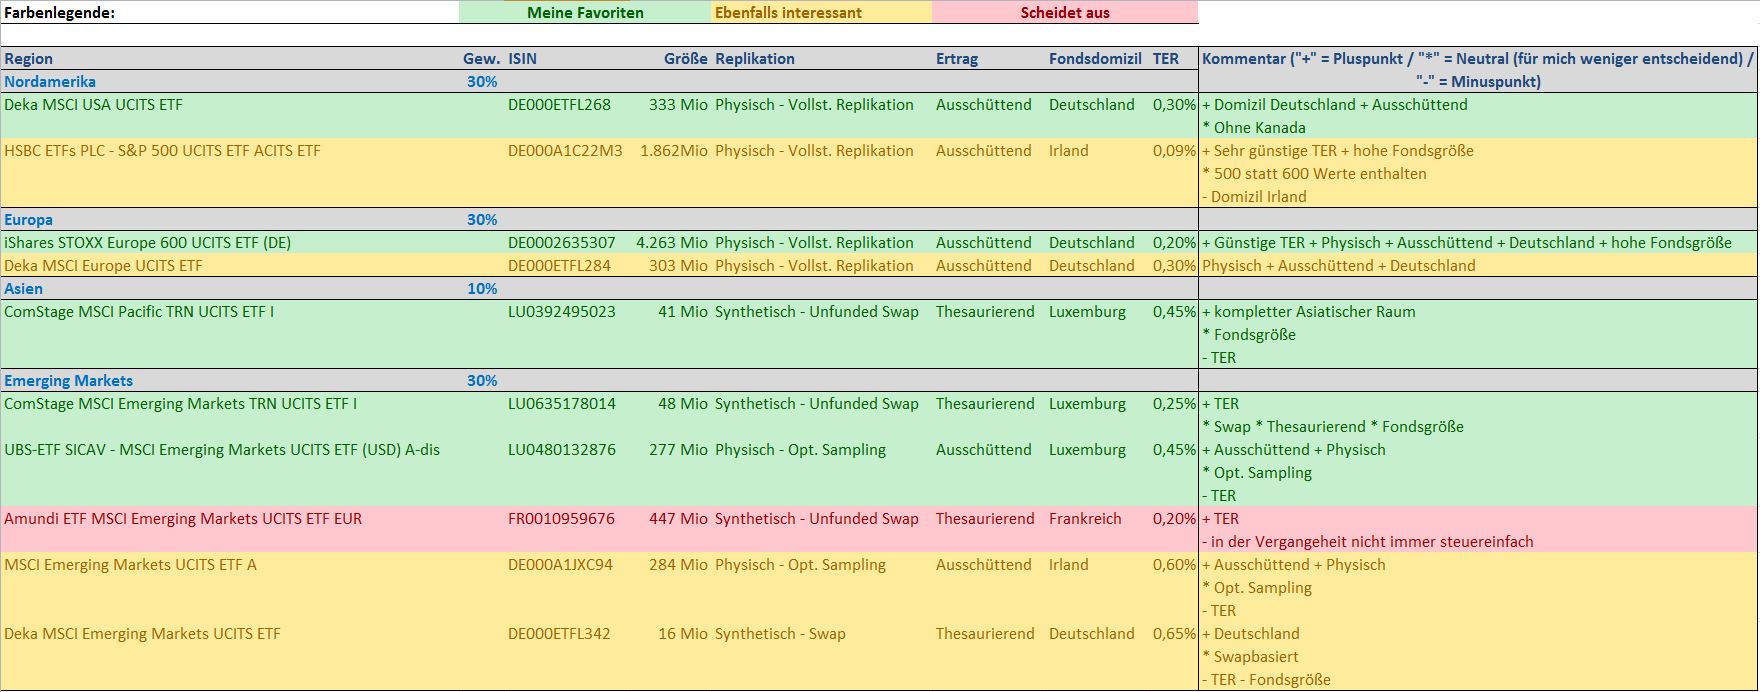Select the "Nordamerika" region heading
Screen dimensions: 1760x692
[50, 82]
